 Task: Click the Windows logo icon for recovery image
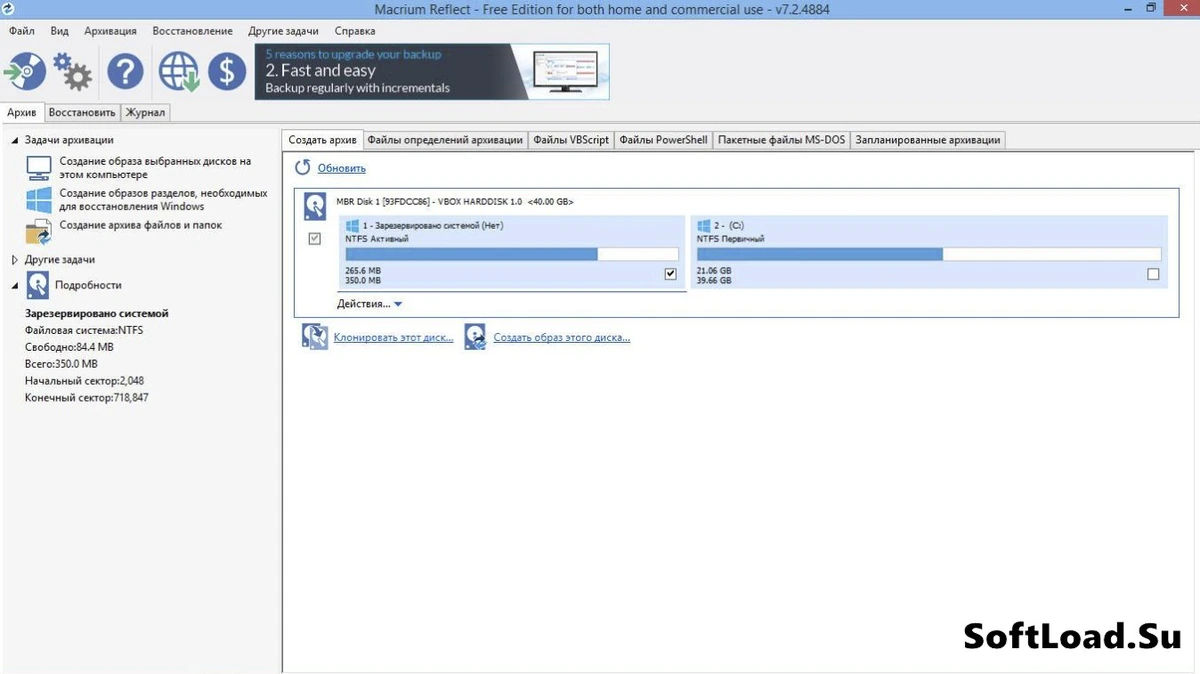pyautogui.click(x=39, y=199)
